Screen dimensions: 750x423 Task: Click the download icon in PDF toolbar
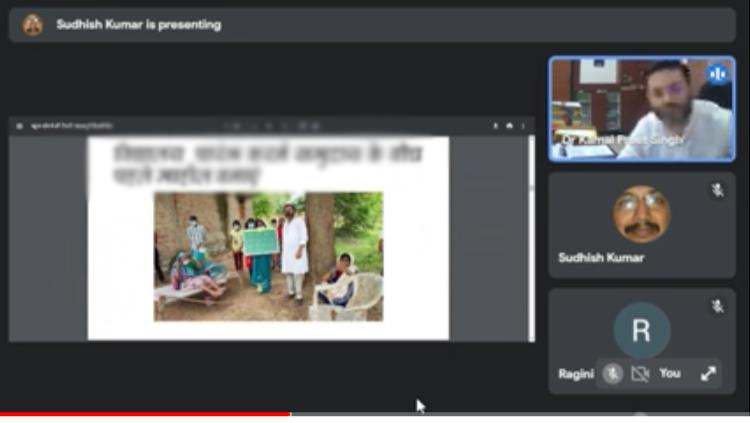(496, 126)
